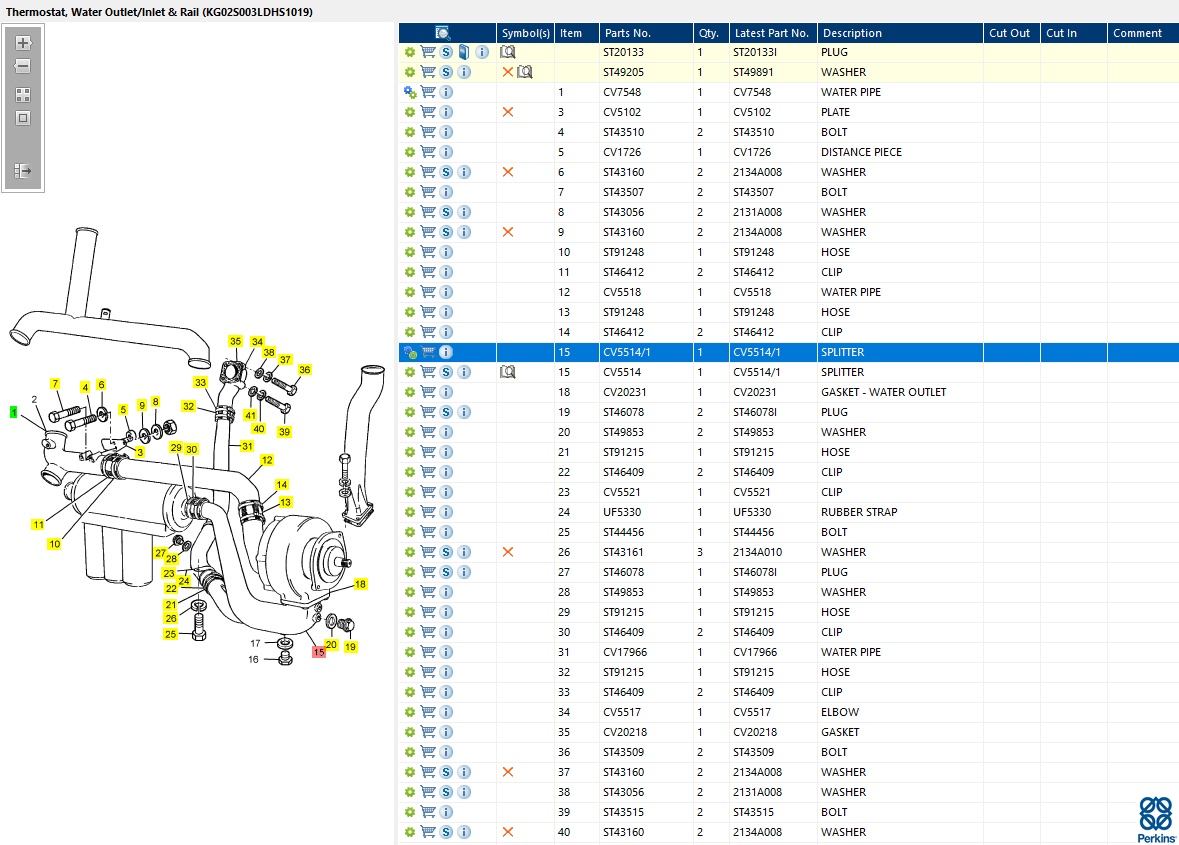Click latest part number 2134A010
The image size is (1179, 845).
757,552
